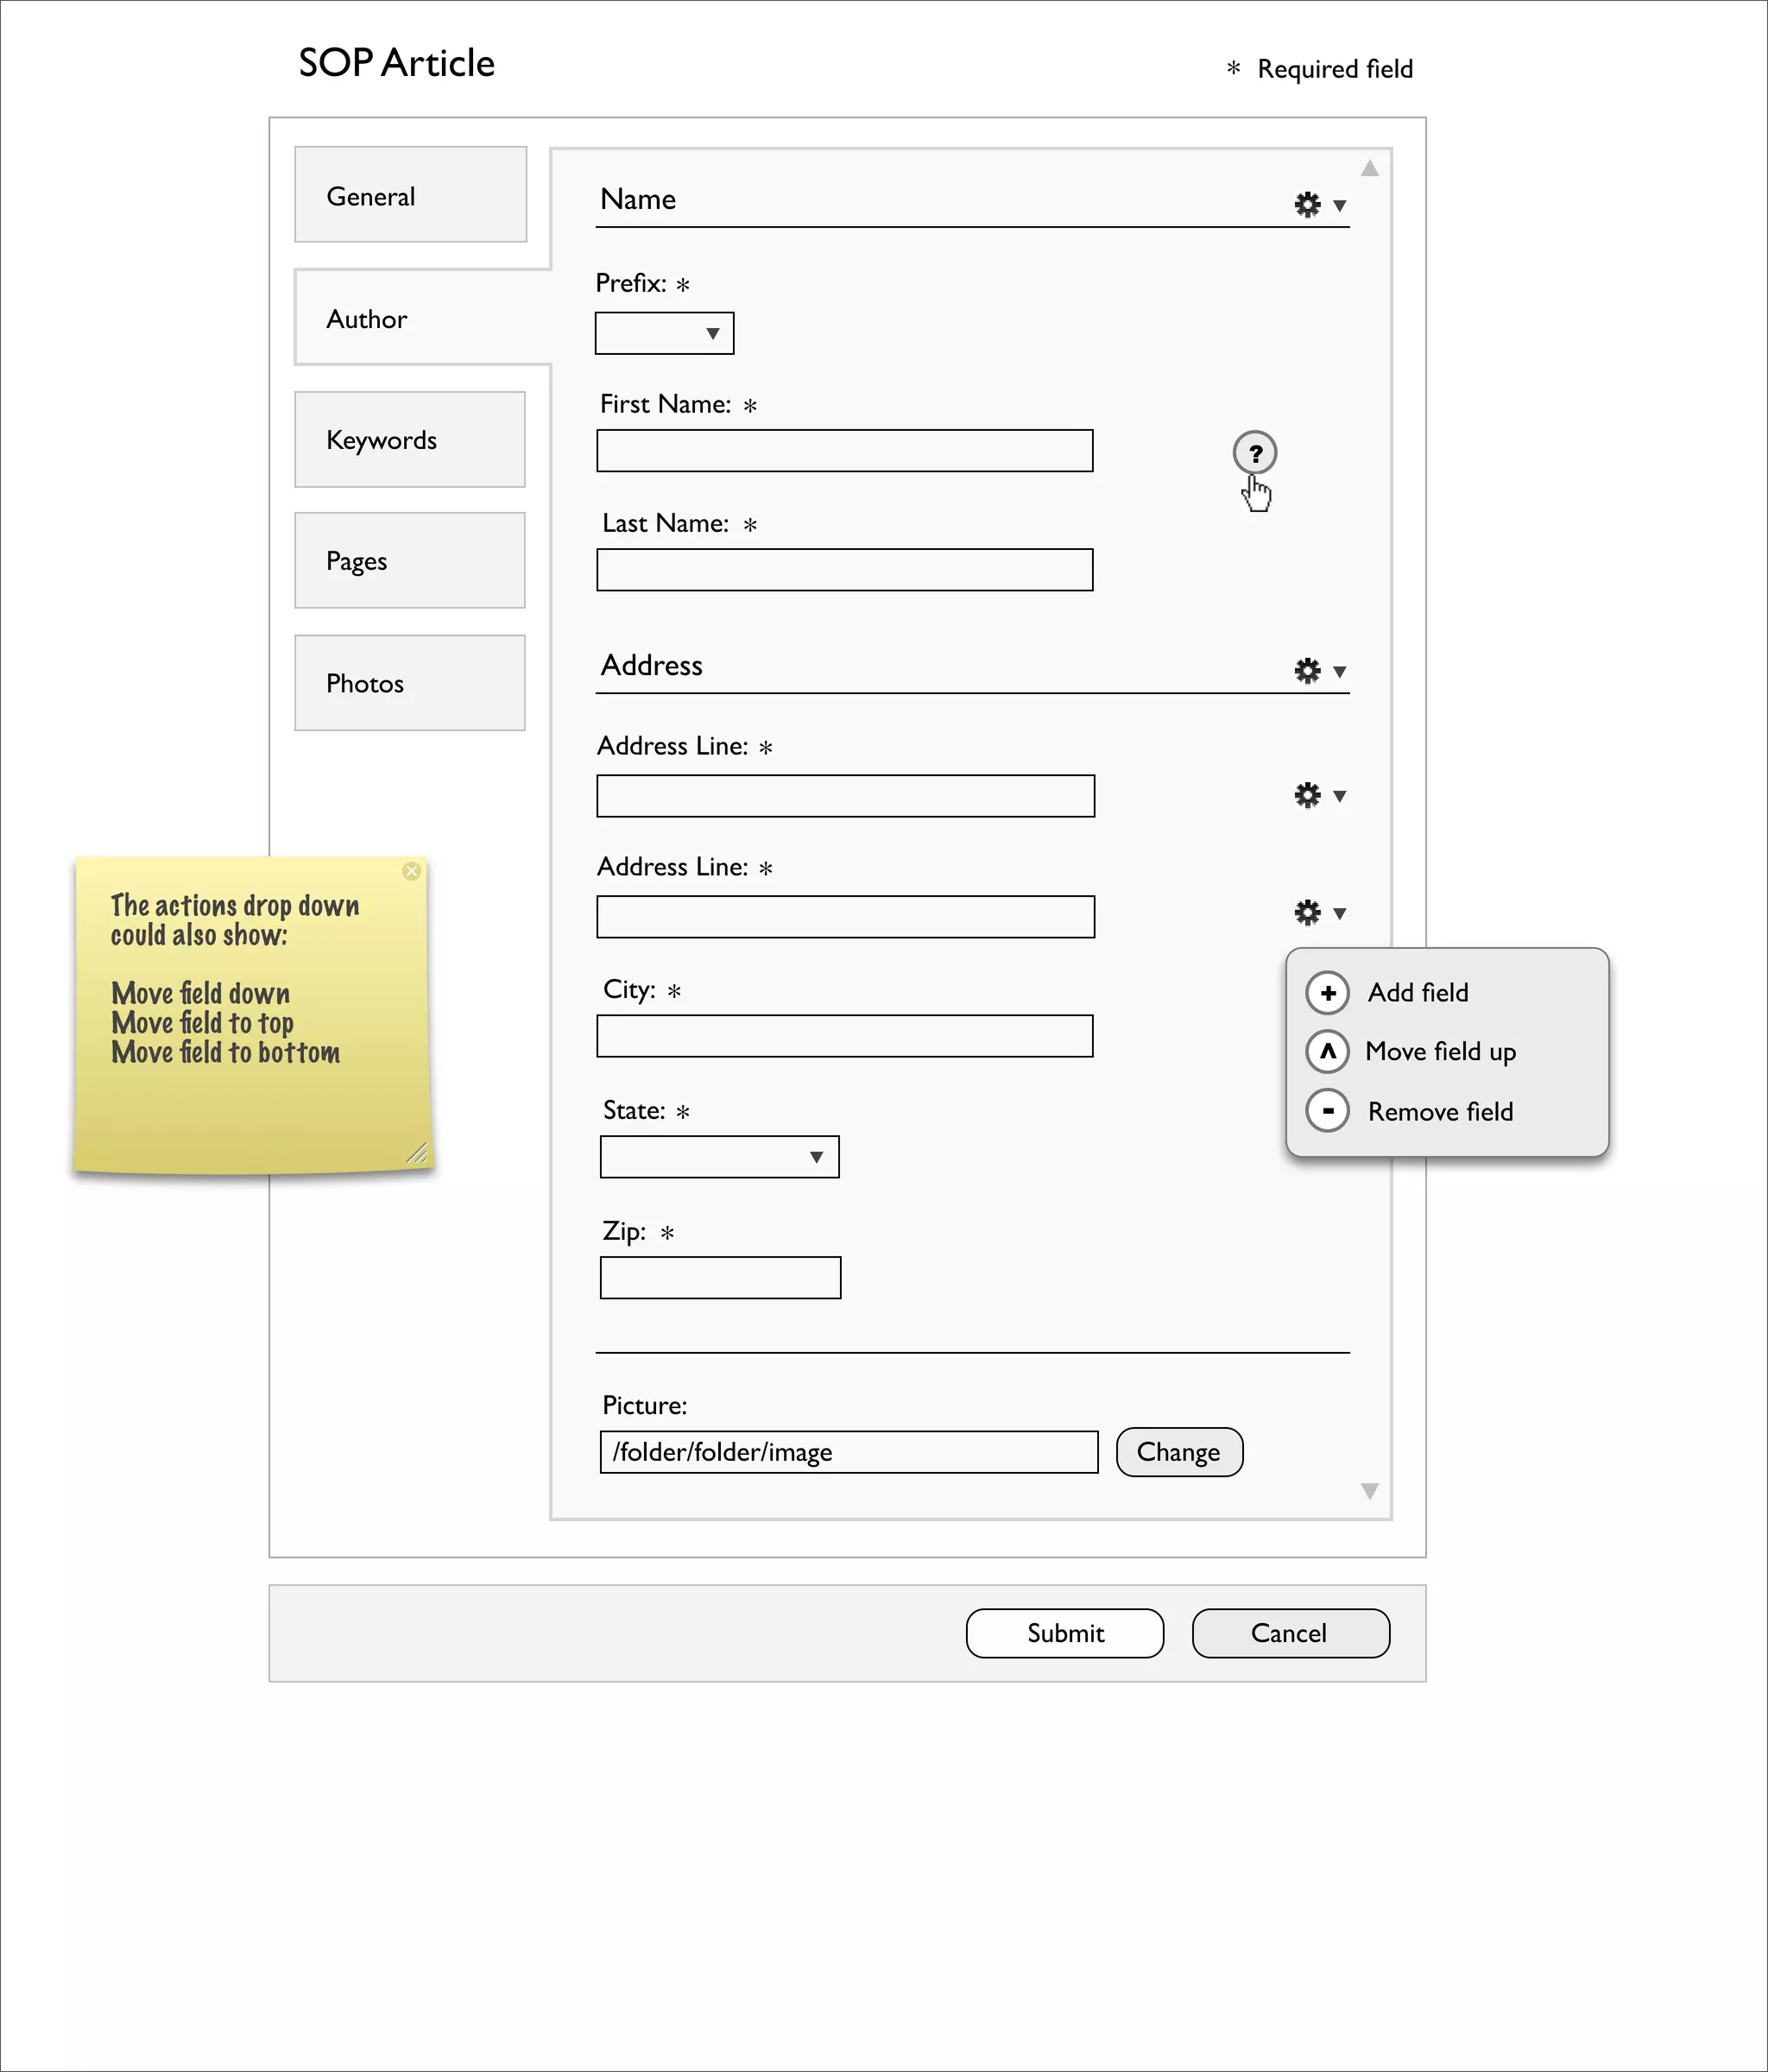The height and width of the screenshot is (2072, 1768).
Task: Select the General tab
Action: (410, 195)
